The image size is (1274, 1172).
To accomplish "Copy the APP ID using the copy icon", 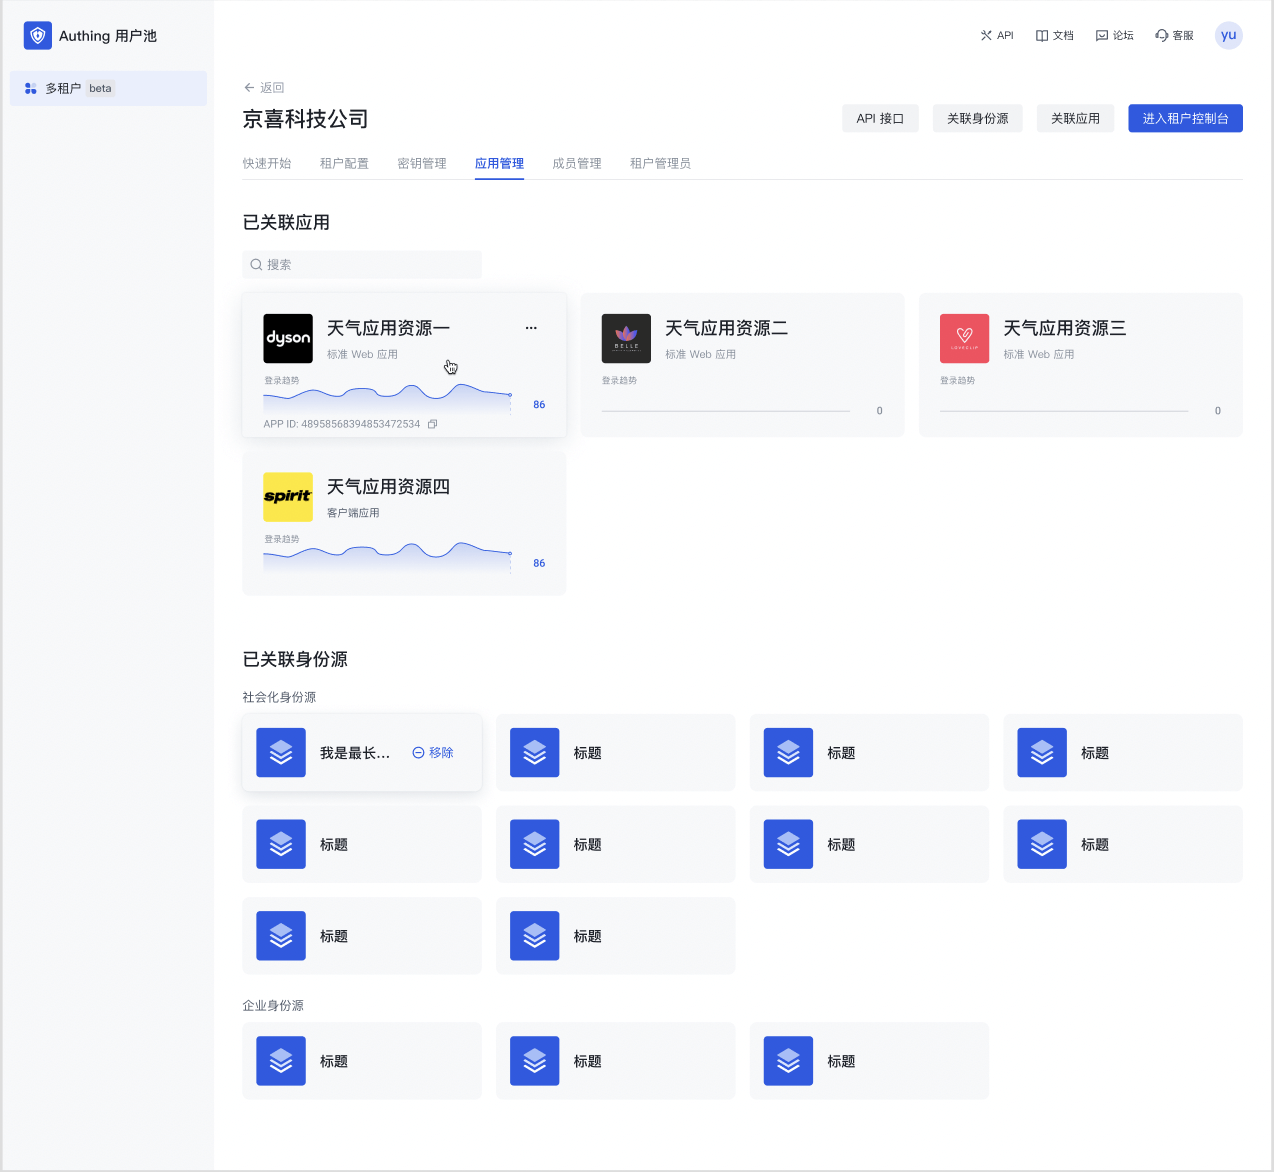I will coord(433,424).
